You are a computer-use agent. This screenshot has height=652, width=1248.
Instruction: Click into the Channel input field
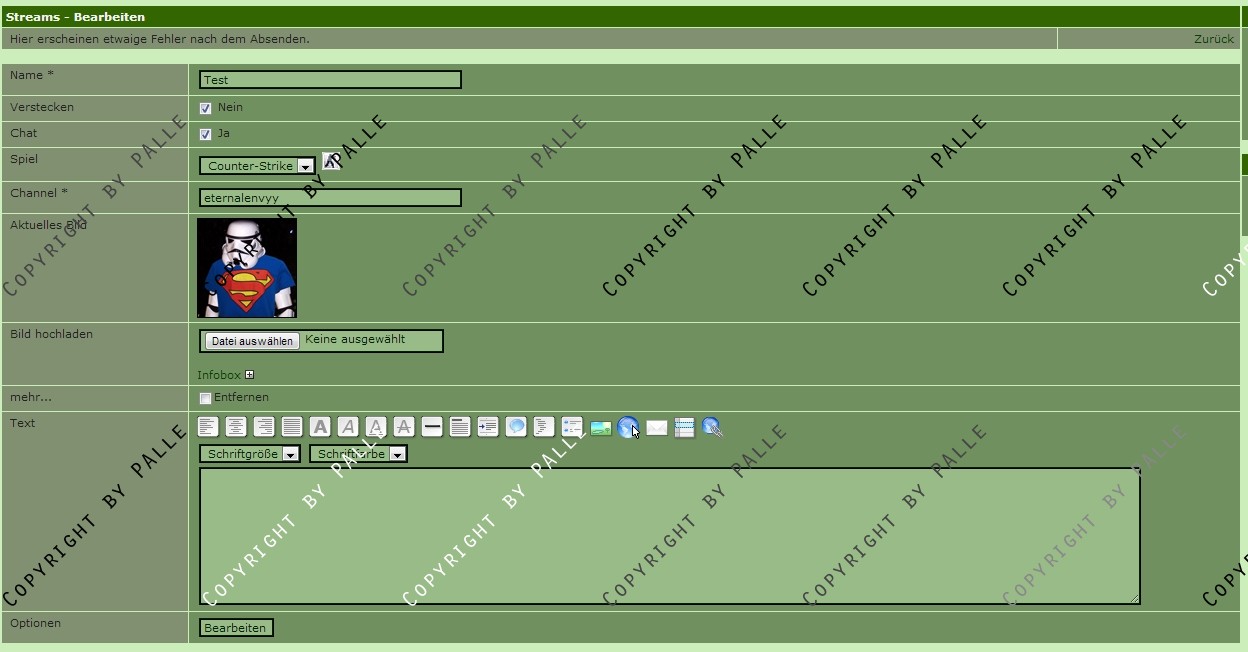pyautogui.click(x=330, y=198)
